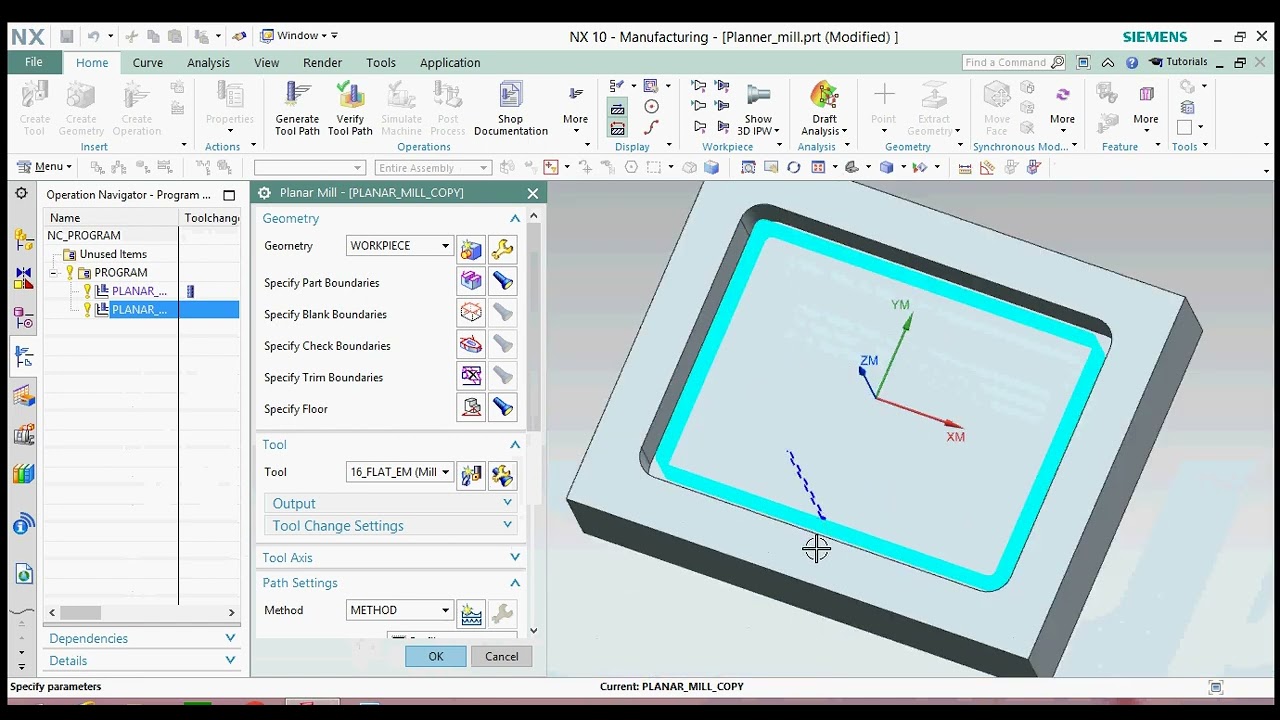Select first PLANAR_ operation in tree
This screenshot has width=1280, height=720.
tap(139, 291)
